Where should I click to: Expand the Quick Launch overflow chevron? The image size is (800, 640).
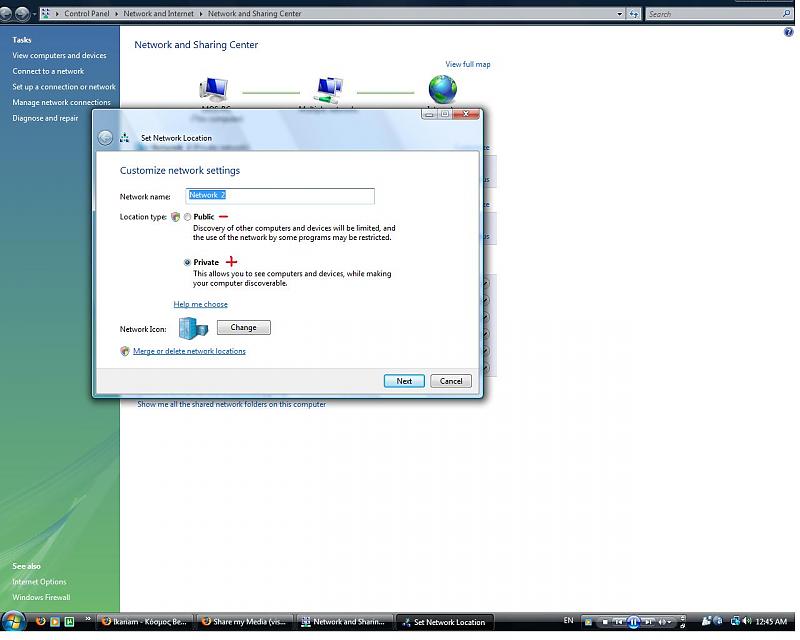tap(88, 619)
